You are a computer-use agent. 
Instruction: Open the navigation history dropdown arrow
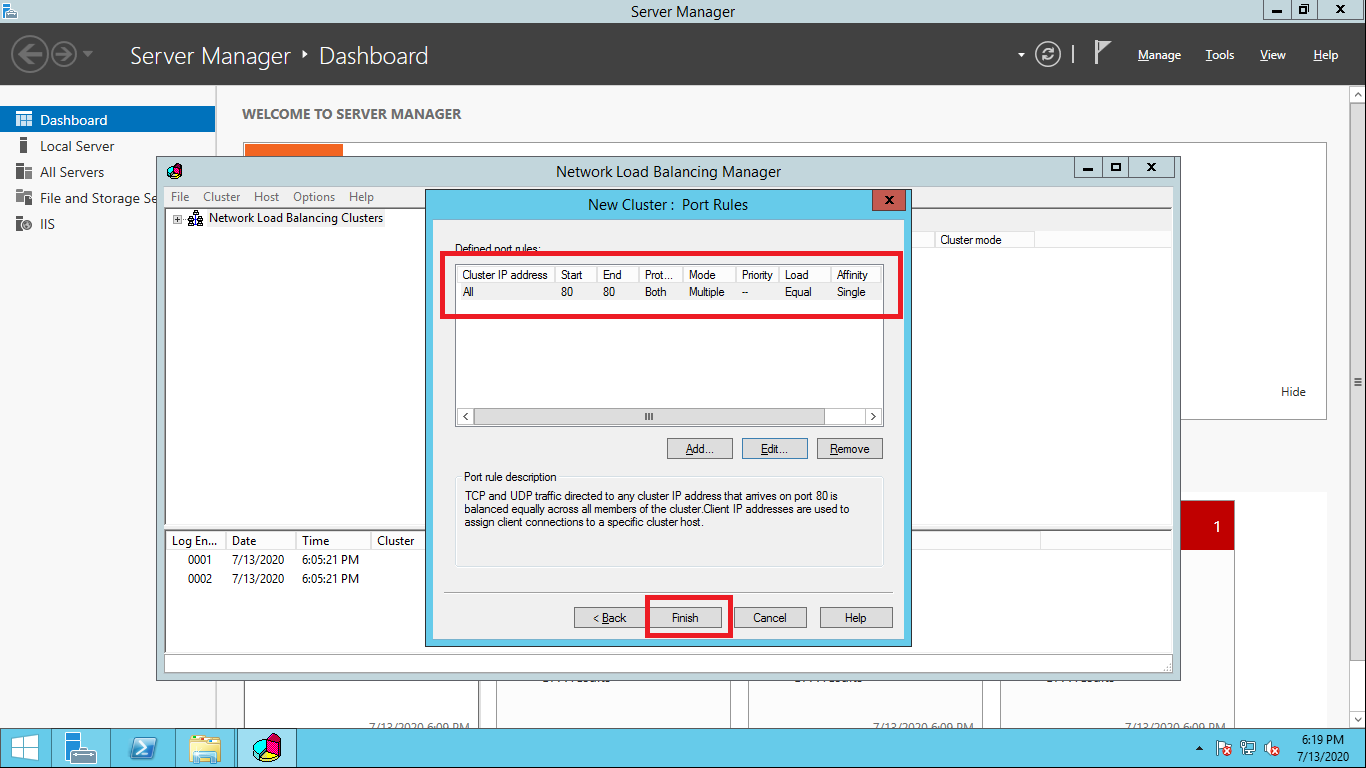click(x=88, y=54)
